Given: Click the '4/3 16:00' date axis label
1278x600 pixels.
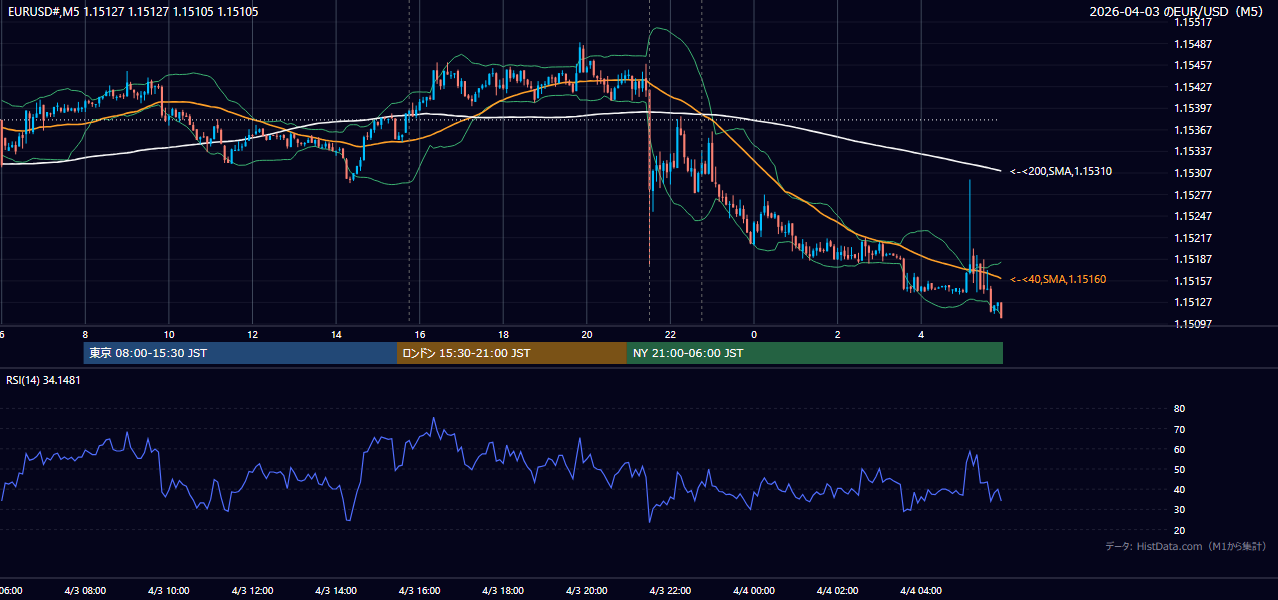Looking at the screenshot, I should click(x=419, y=591).
